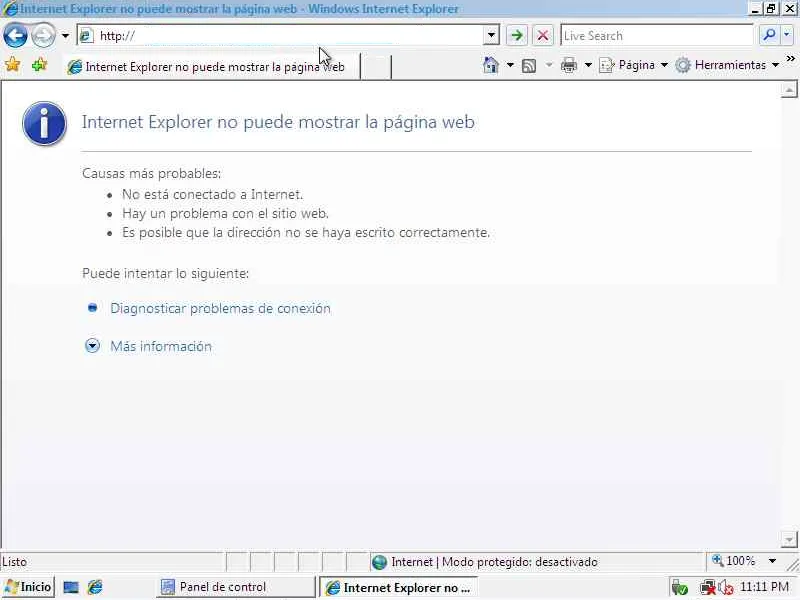Click the browser Back arrow button
This screenshot has width=800, height=600.
pos(15,36)
